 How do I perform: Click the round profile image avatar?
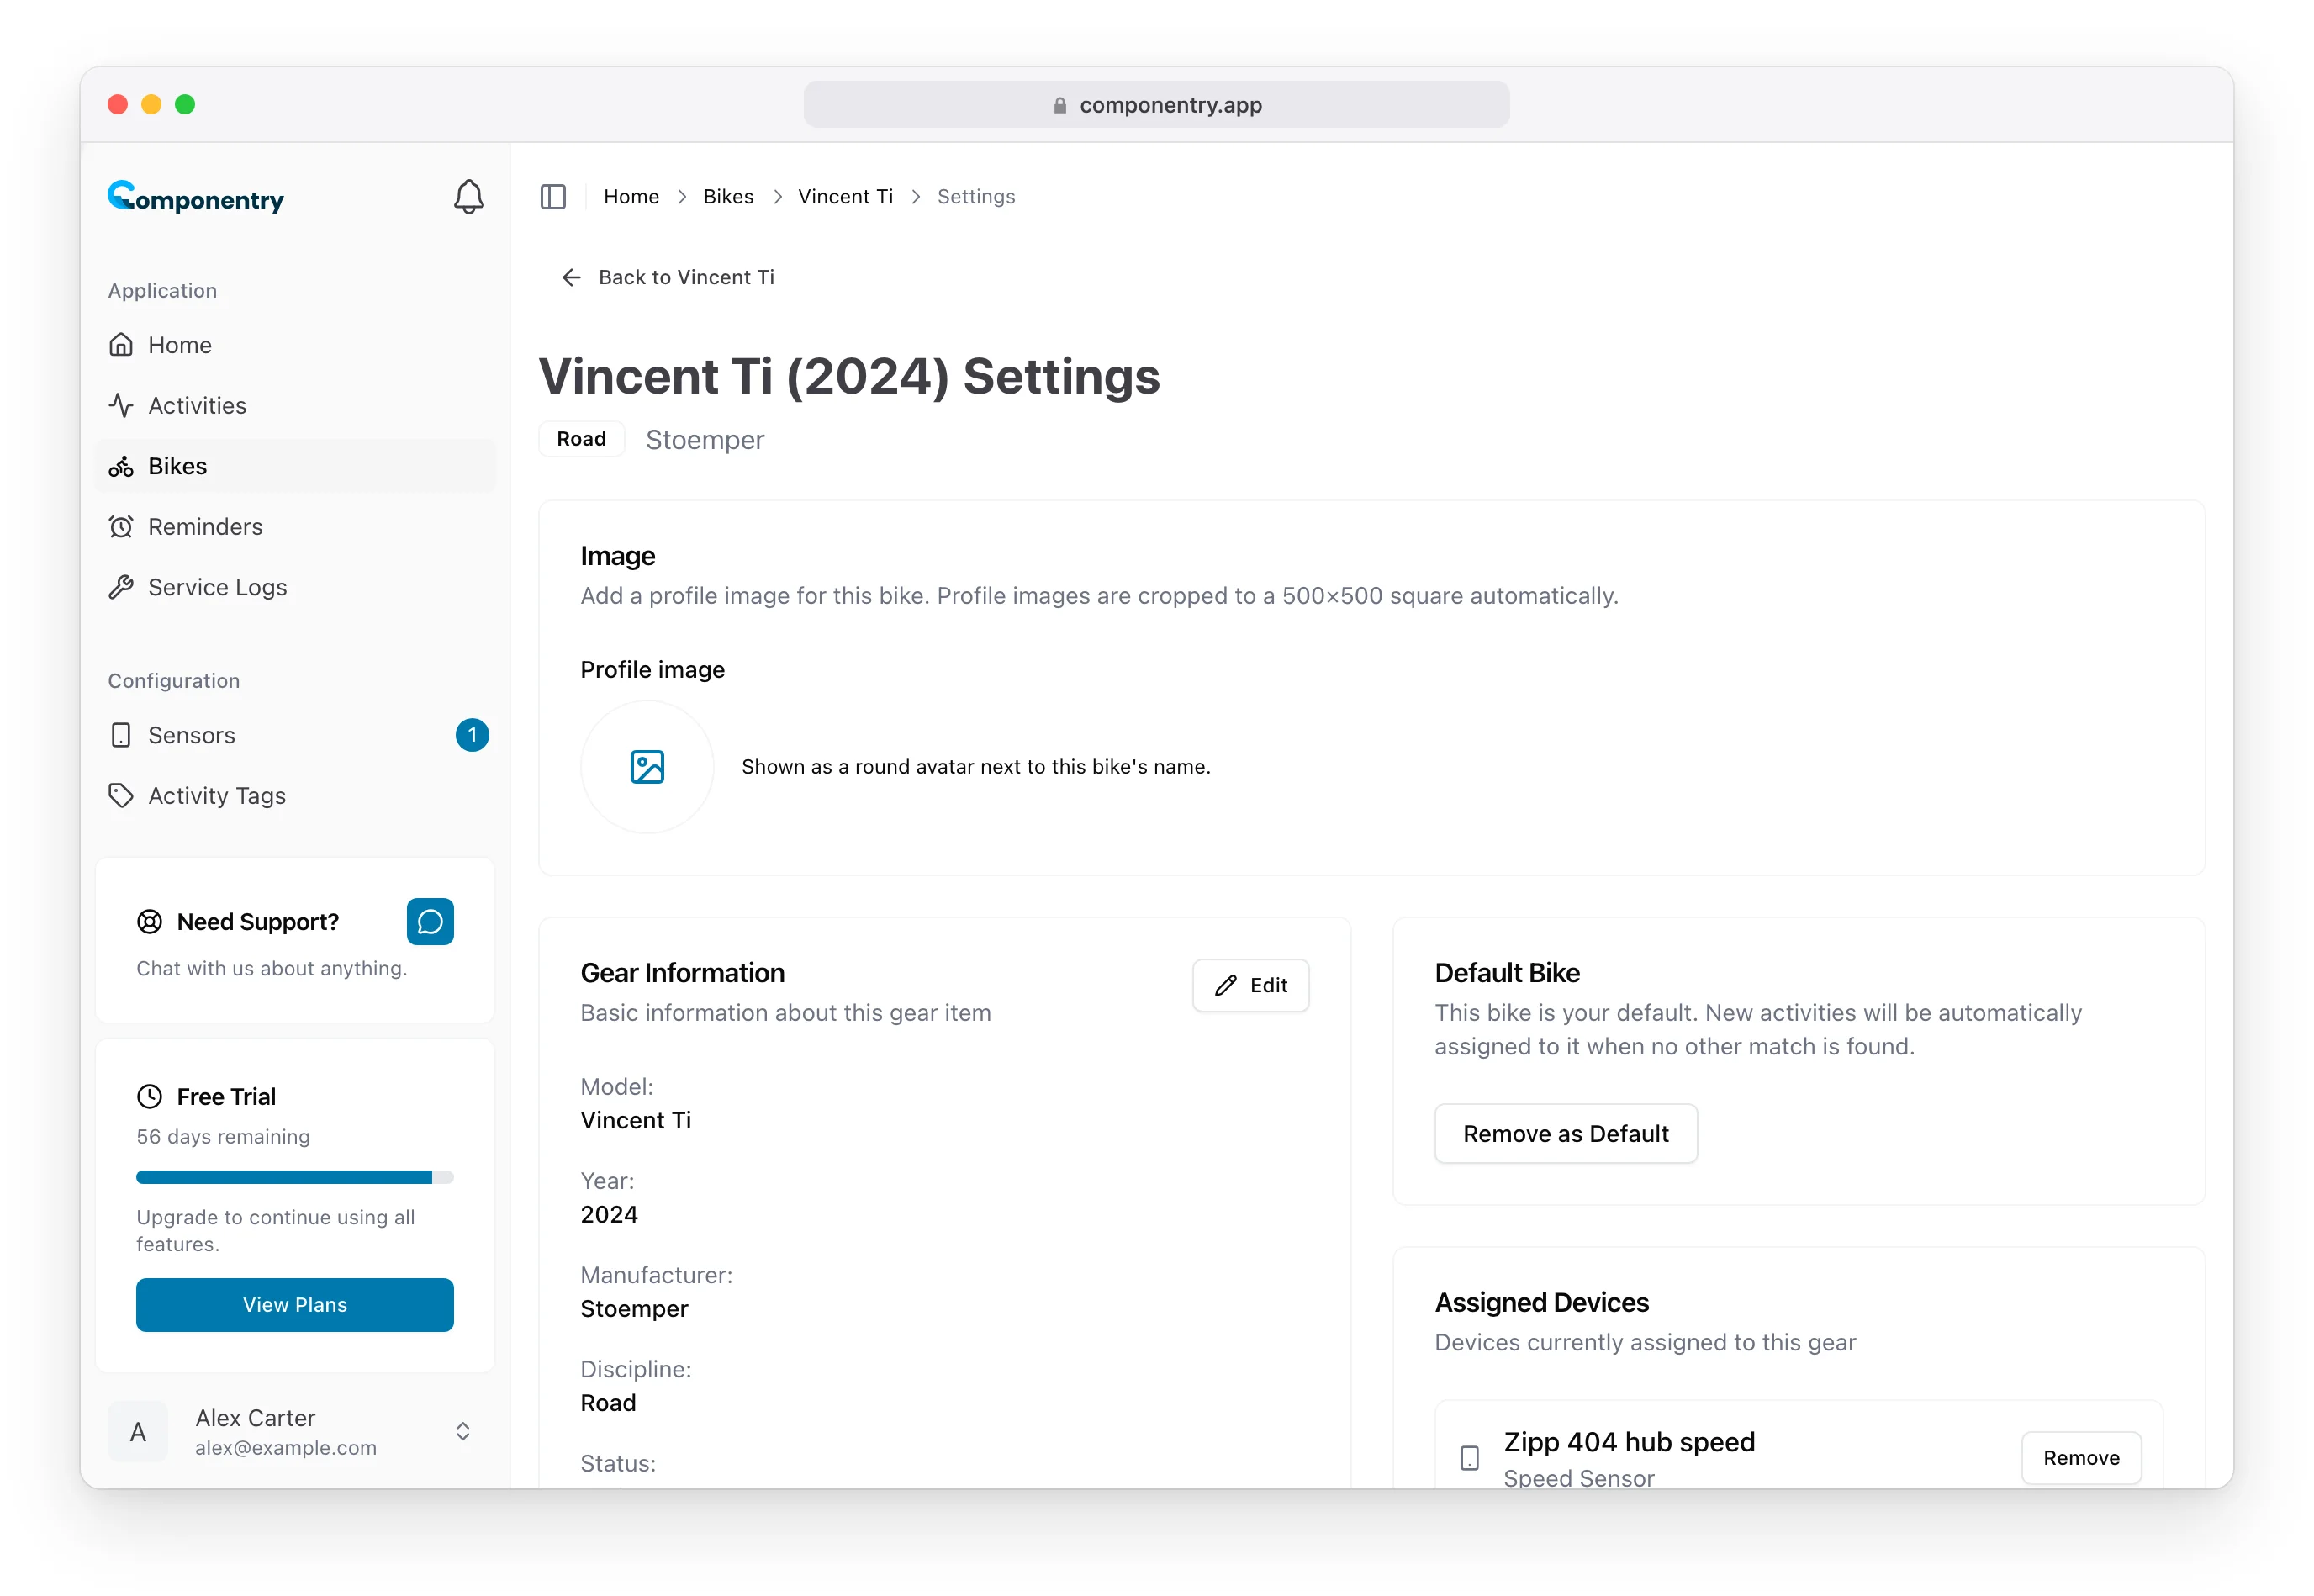point(647,767)
